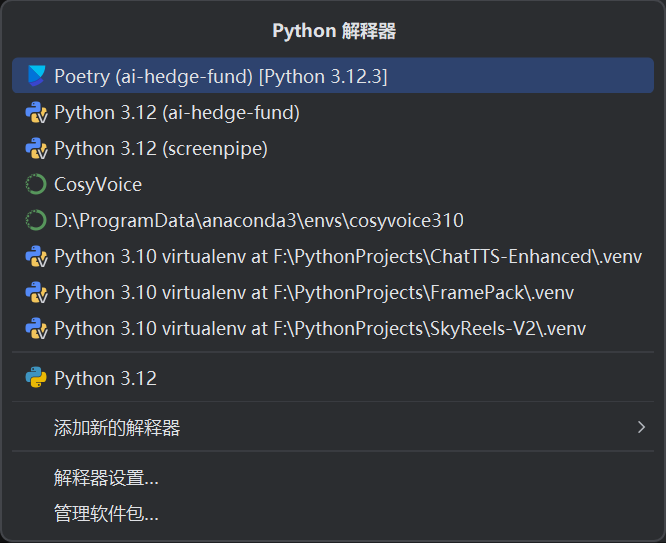Click the Poetry icon beside ai-hedge-fund

click(36, 76)
